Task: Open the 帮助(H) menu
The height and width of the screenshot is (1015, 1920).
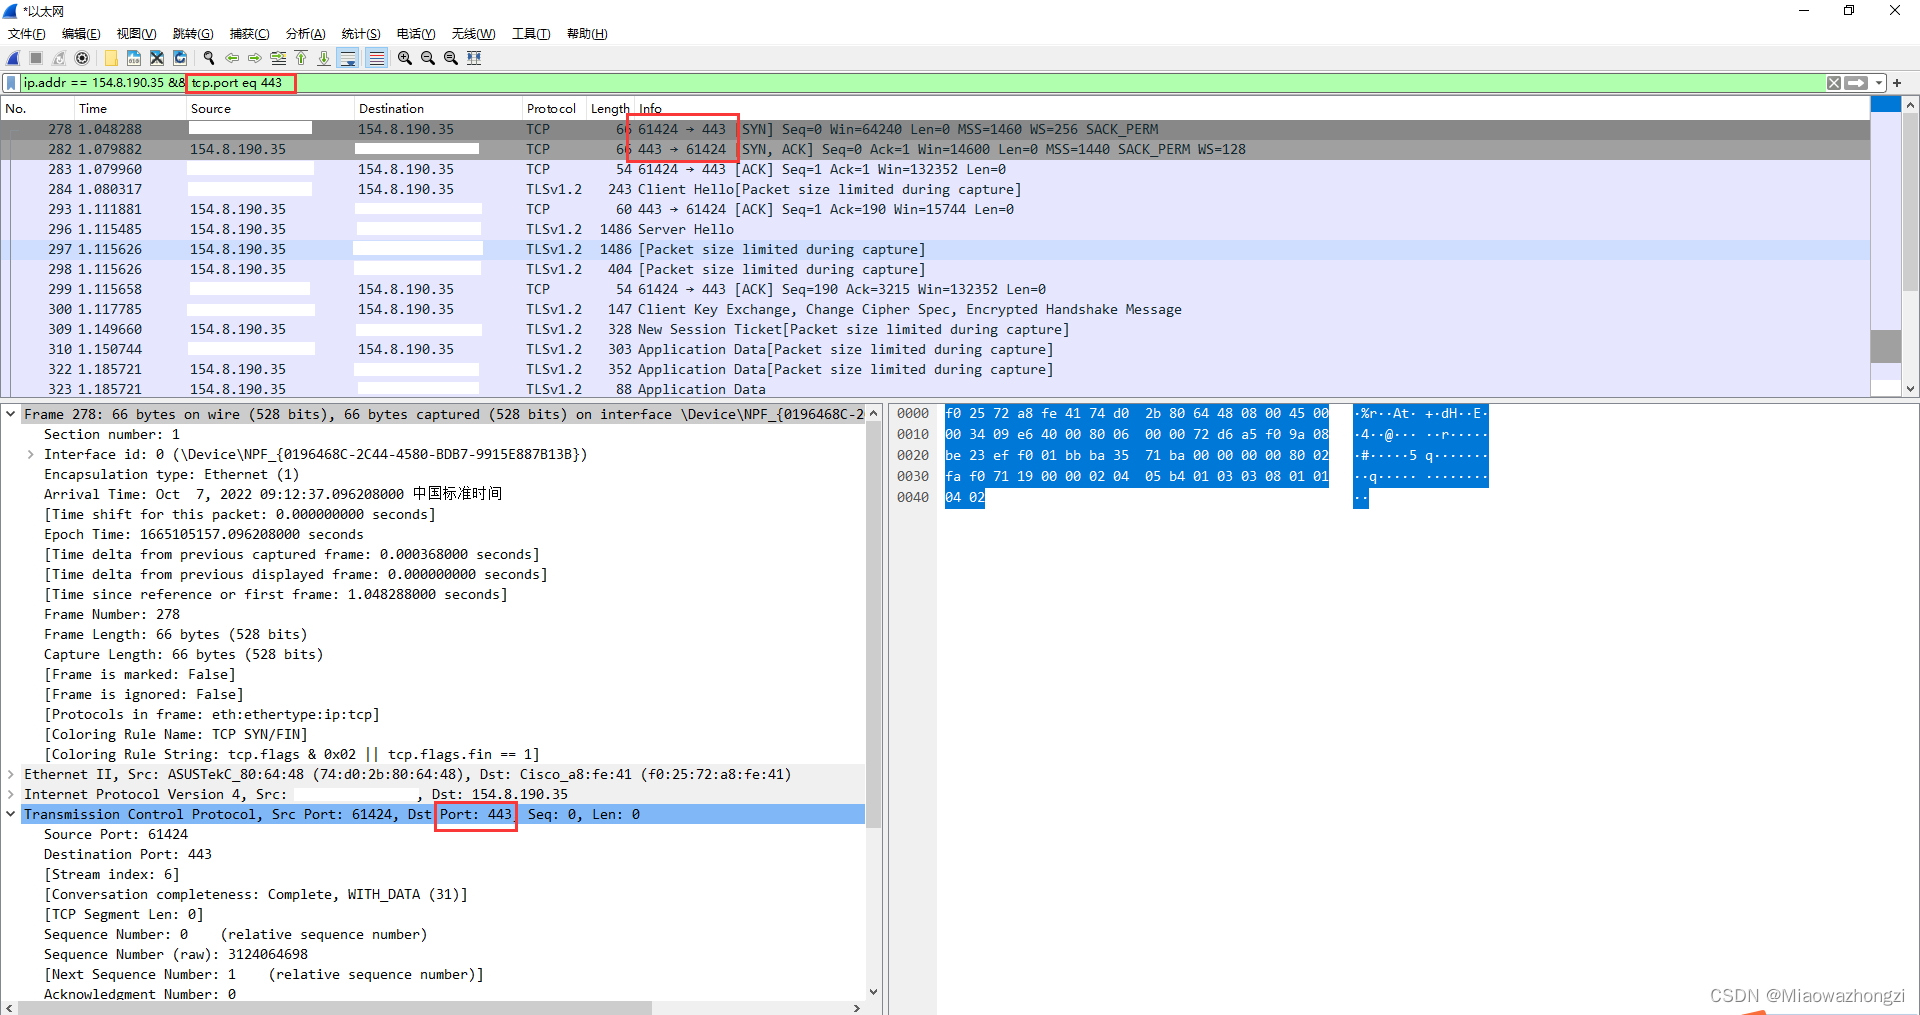Action: coord(587,34)
